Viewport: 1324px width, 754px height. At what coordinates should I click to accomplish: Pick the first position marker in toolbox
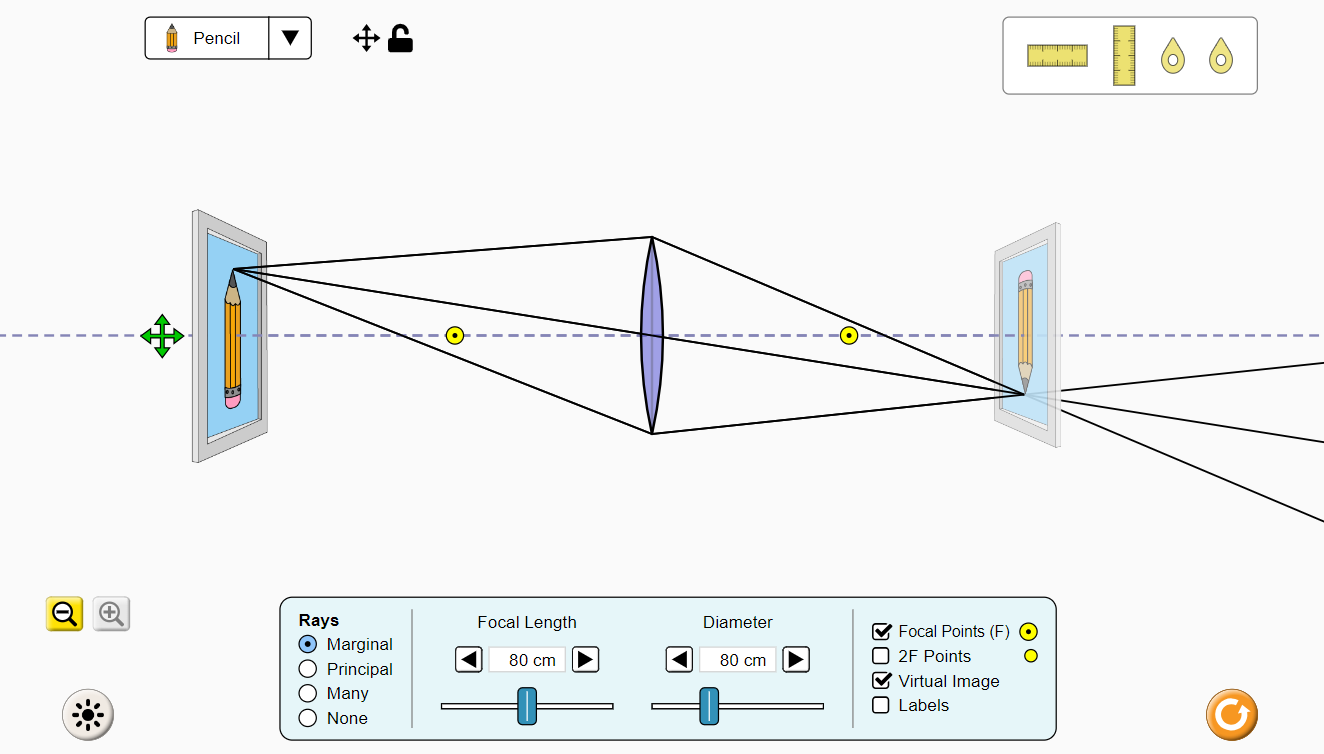(1172, 56)
